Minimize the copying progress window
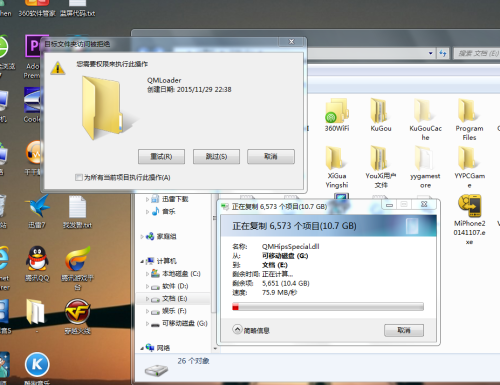This screenshot has height=385, width=500. pyautogui.click(x=389, y=205)
